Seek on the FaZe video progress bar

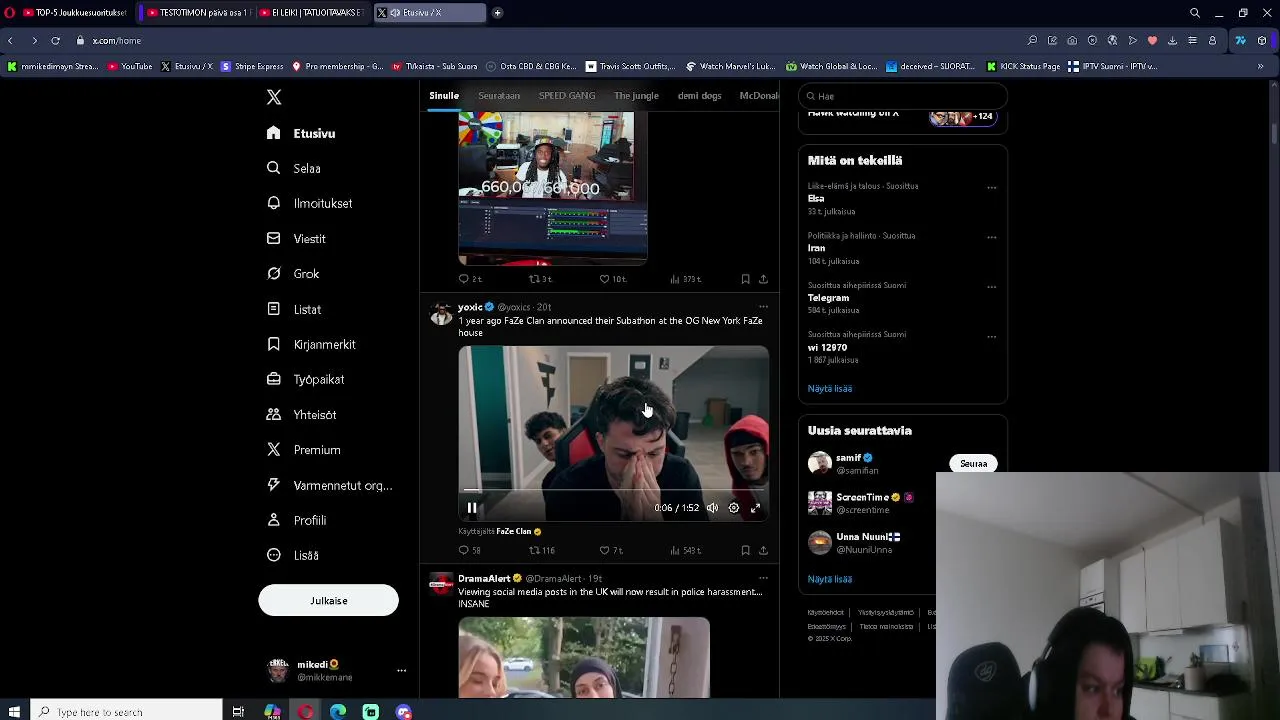coord(613,490)
